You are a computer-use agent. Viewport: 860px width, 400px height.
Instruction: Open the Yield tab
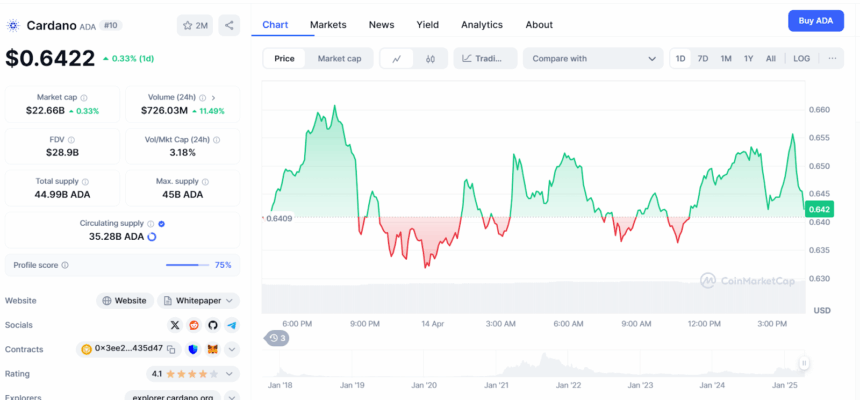(x=427, y=25)
